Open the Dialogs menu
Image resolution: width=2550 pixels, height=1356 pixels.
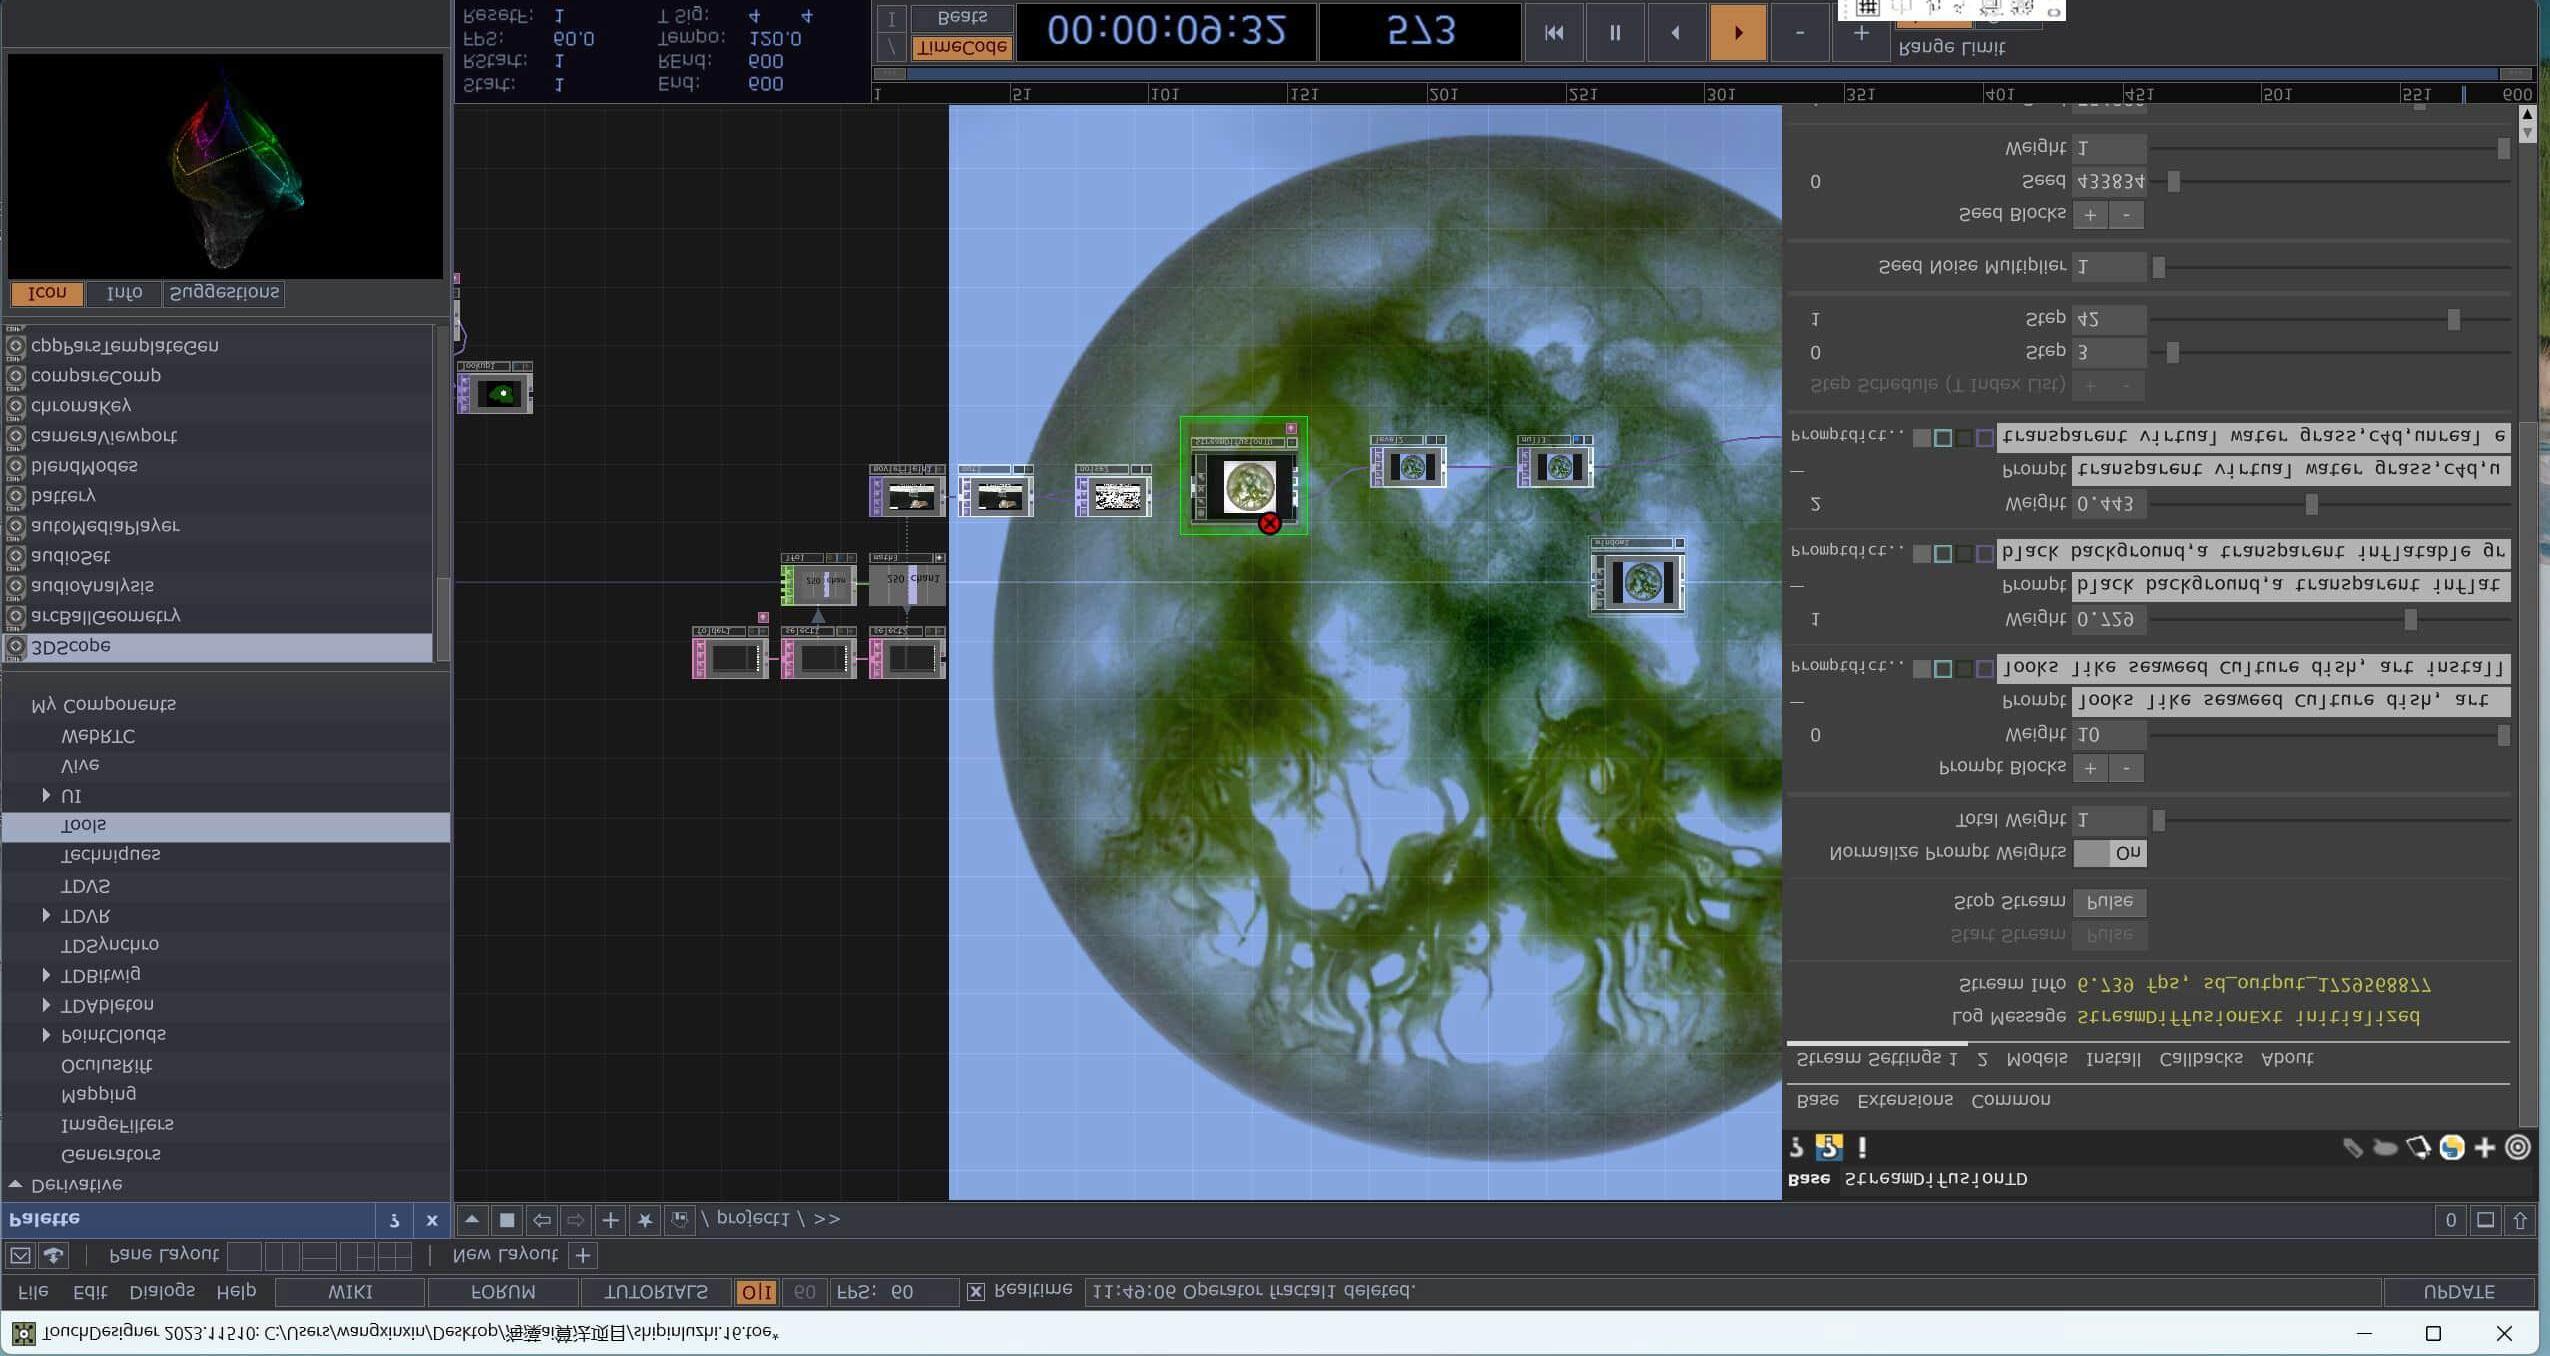[x=162, y=1291]
